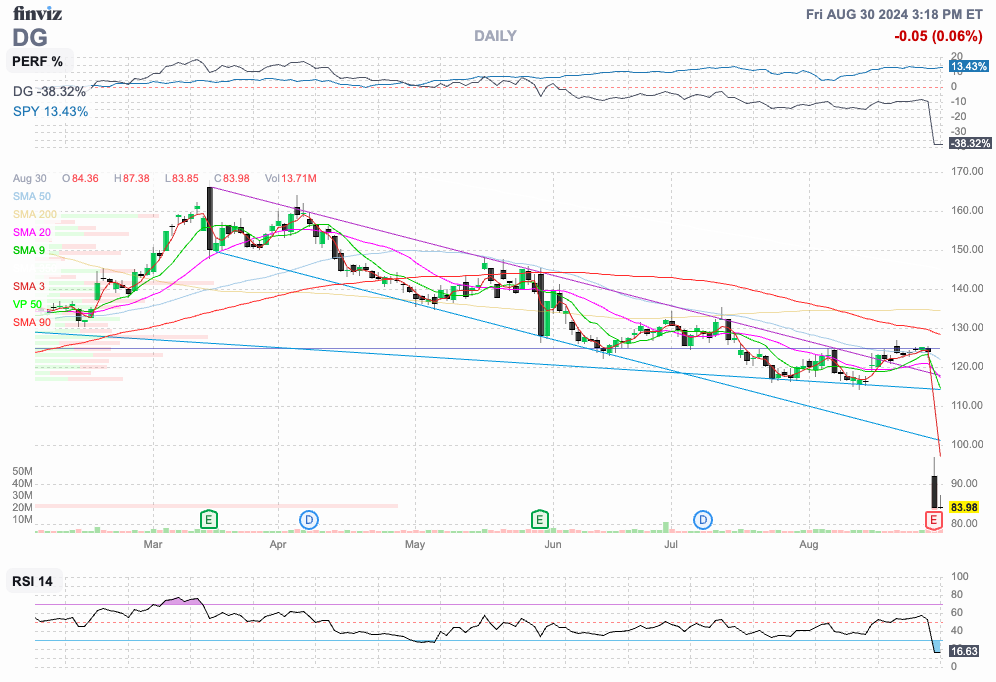Click the 150.00 price axis label

click(x=967, y=250)
